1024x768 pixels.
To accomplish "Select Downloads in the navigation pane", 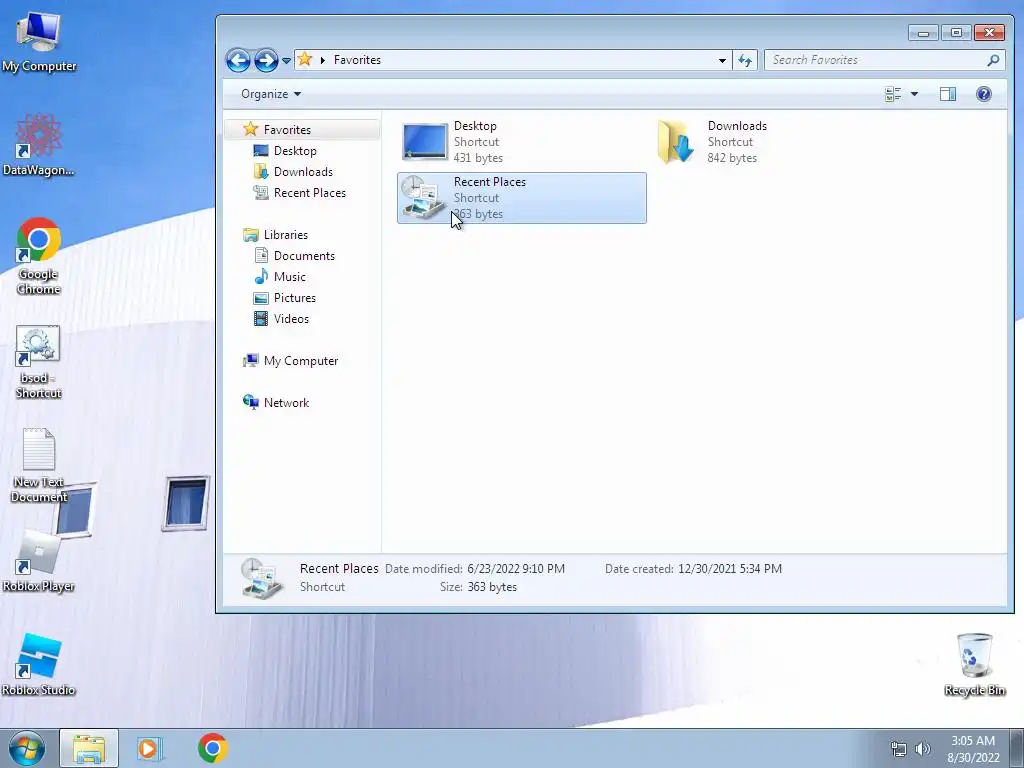I will point(303,172).
